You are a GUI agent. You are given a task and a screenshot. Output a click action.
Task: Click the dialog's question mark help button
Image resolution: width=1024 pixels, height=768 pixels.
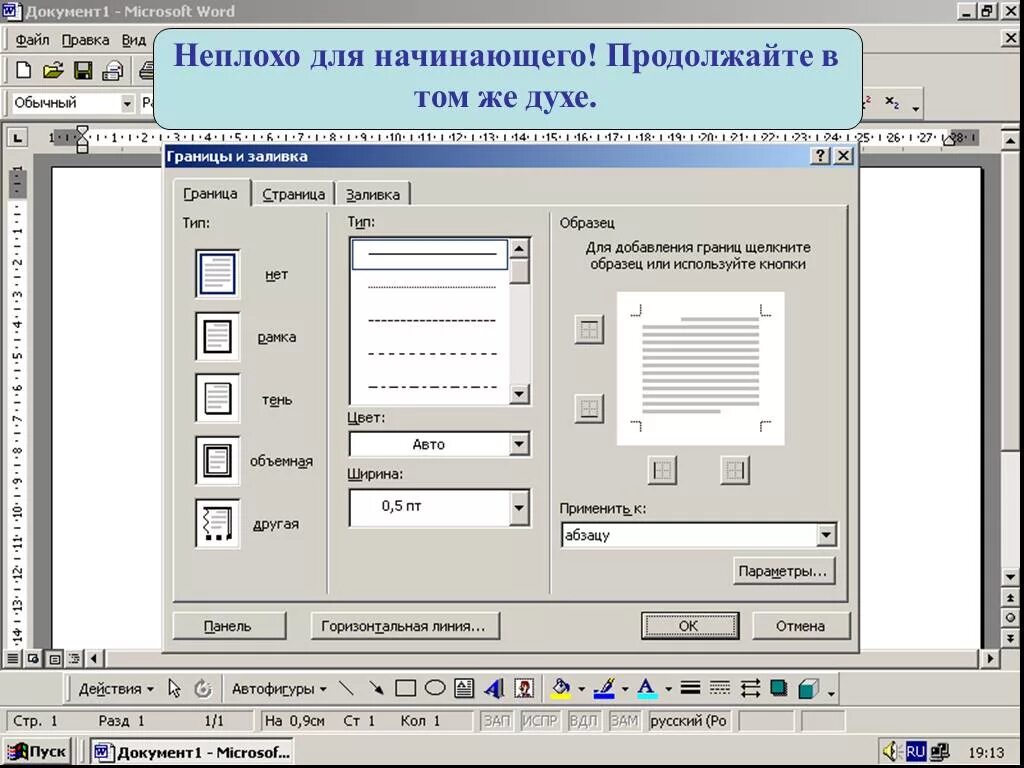[821, 155]
